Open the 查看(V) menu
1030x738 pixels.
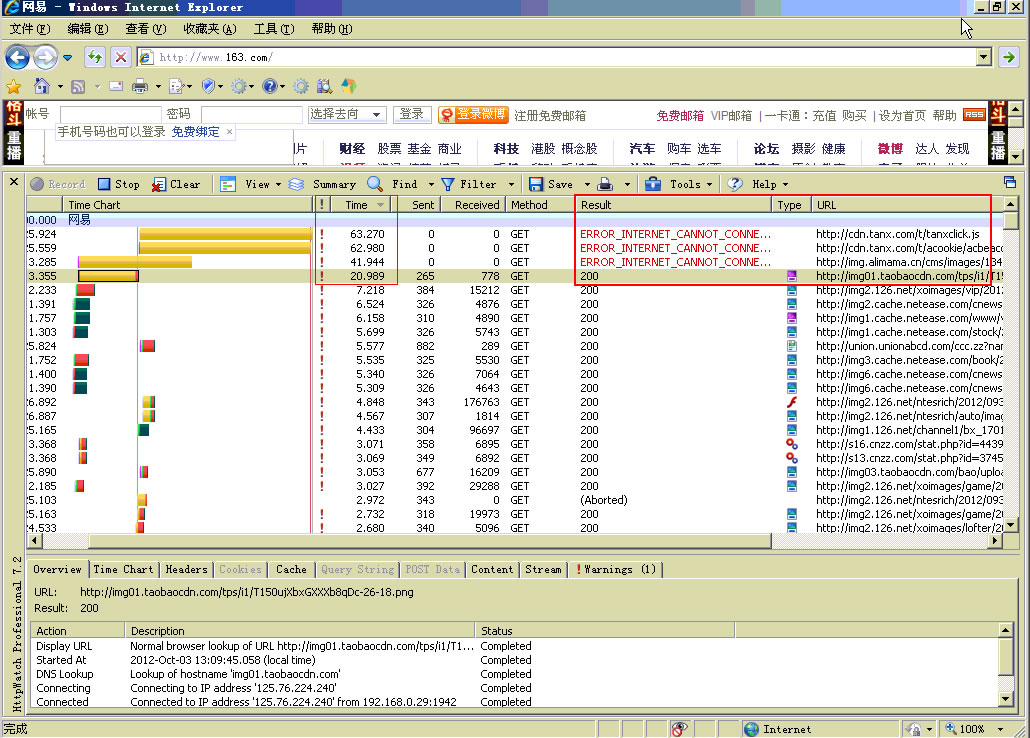145,29
